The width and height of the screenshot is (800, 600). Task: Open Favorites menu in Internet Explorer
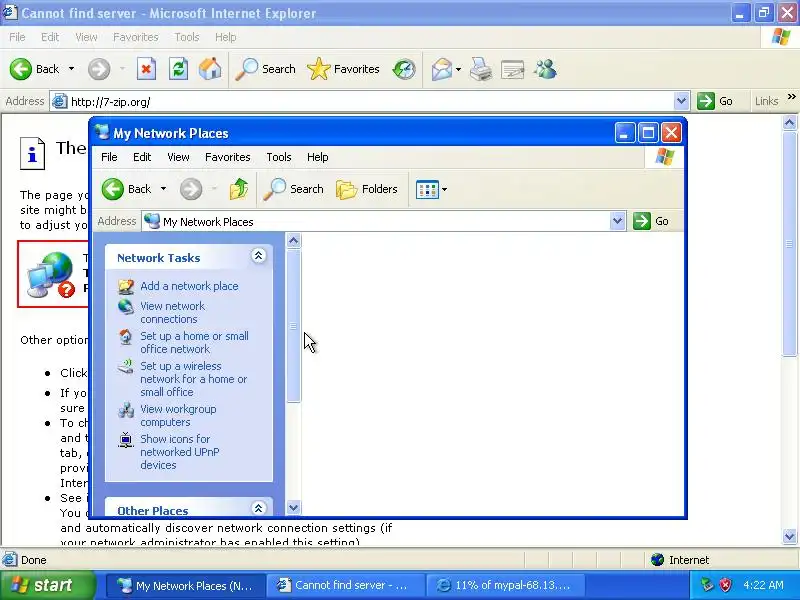[136, 37]
